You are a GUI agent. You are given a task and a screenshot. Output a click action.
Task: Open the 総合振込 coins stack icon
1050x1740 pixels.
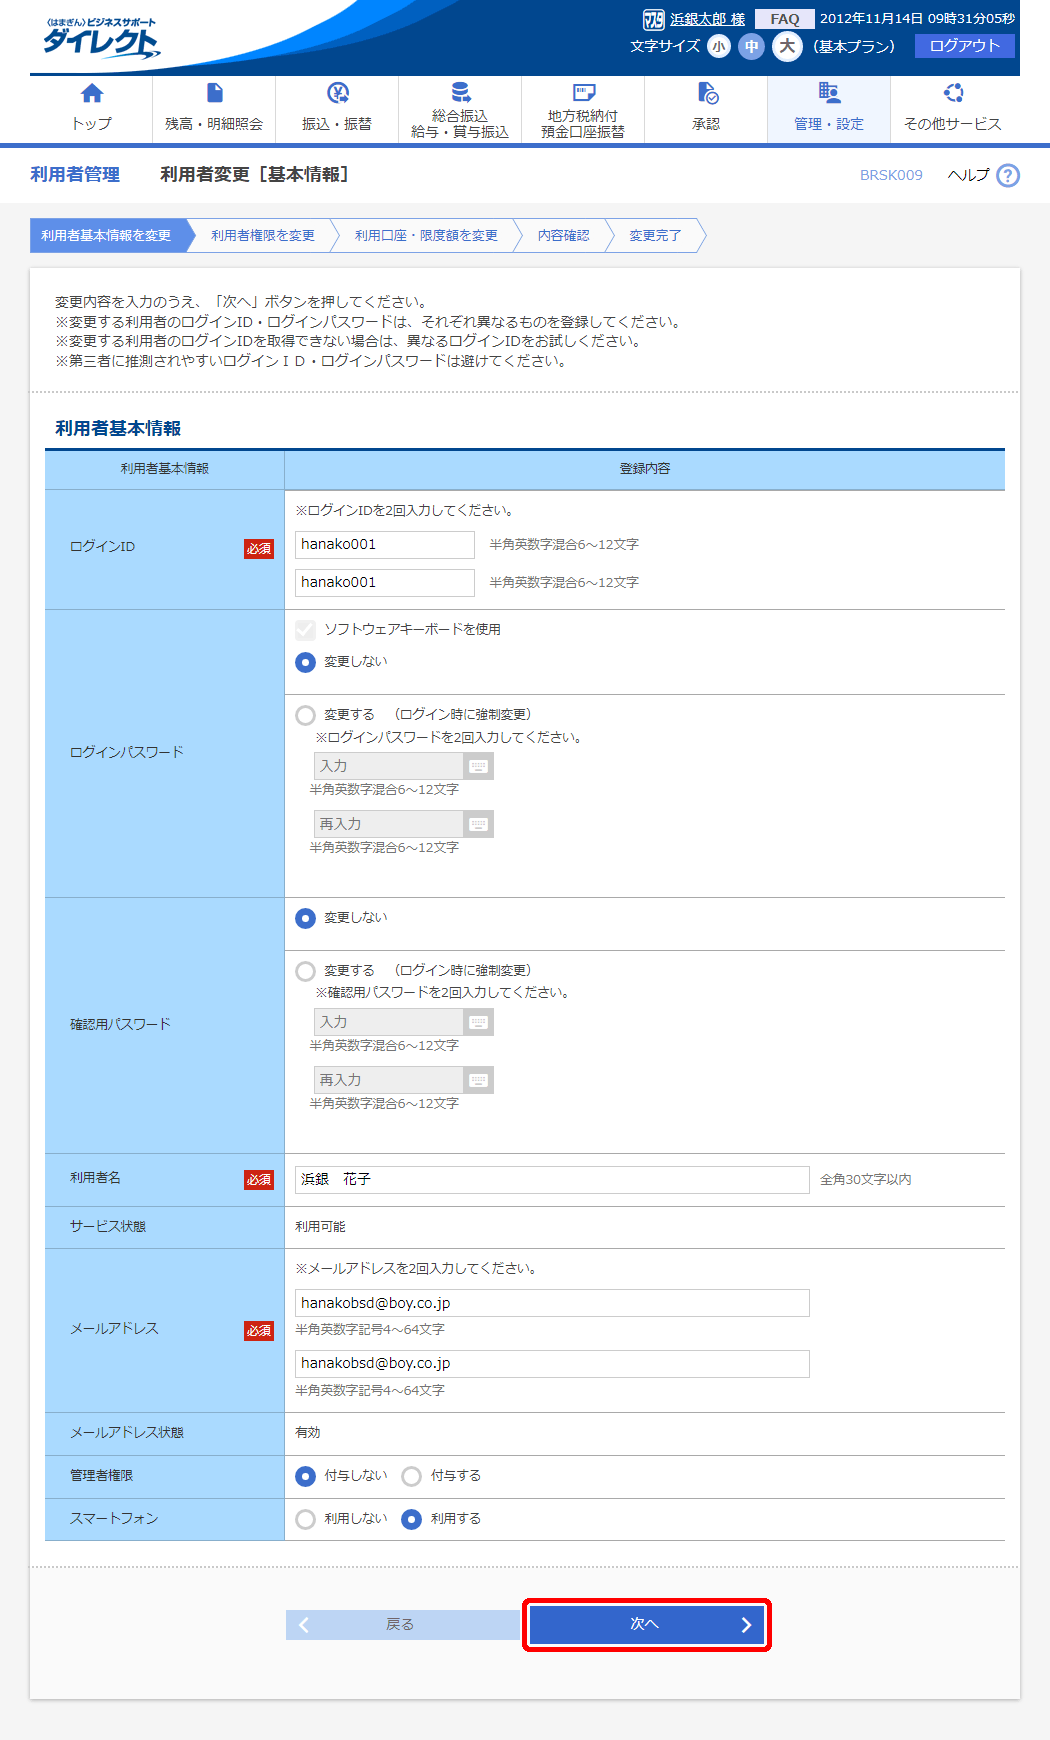(460, 93)
